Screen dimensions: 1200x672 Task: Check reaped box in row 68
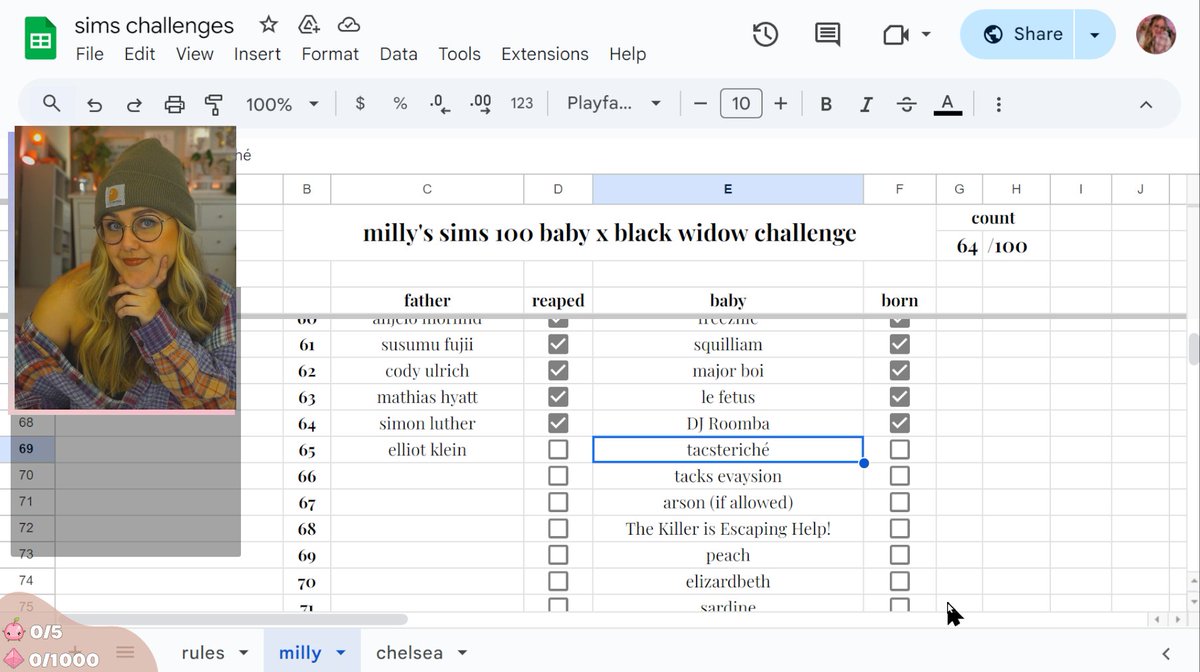[x=558, y=528]
